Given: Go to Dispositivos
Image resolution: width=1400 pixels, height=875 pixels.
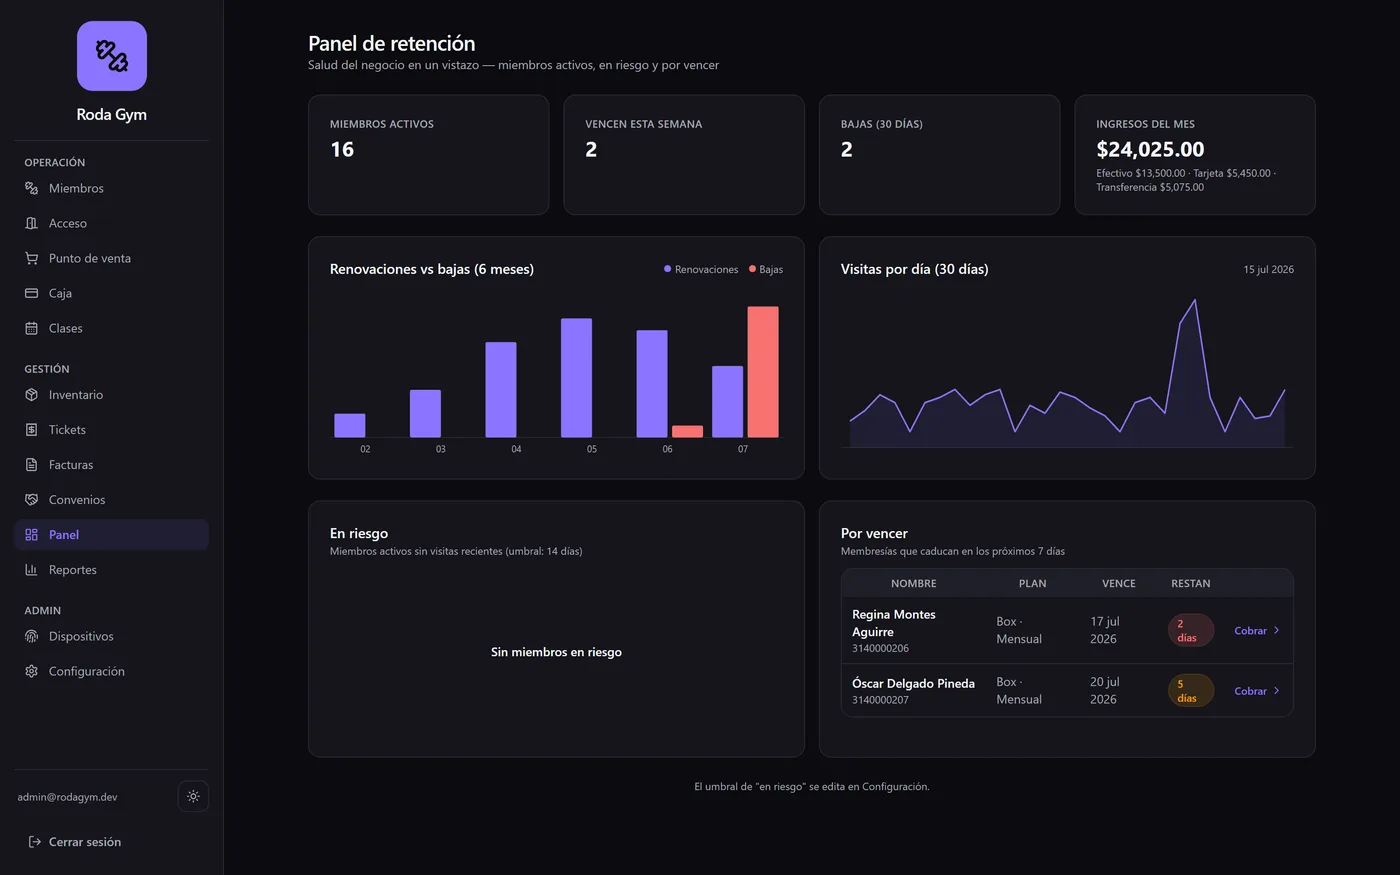Looking at the screenshot, I should 112,636.
